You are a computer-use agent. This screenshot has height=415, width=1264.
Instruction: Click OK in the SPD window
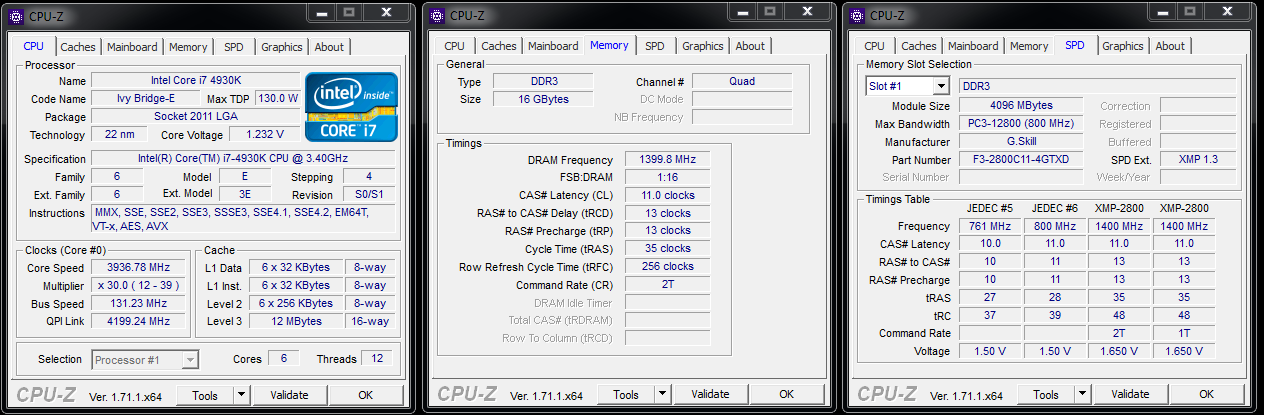click(x=1206, y=394)
